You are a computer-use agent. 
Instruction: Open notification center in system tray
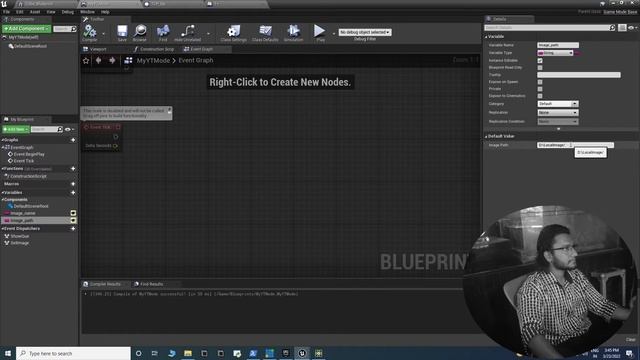(629, 353)
